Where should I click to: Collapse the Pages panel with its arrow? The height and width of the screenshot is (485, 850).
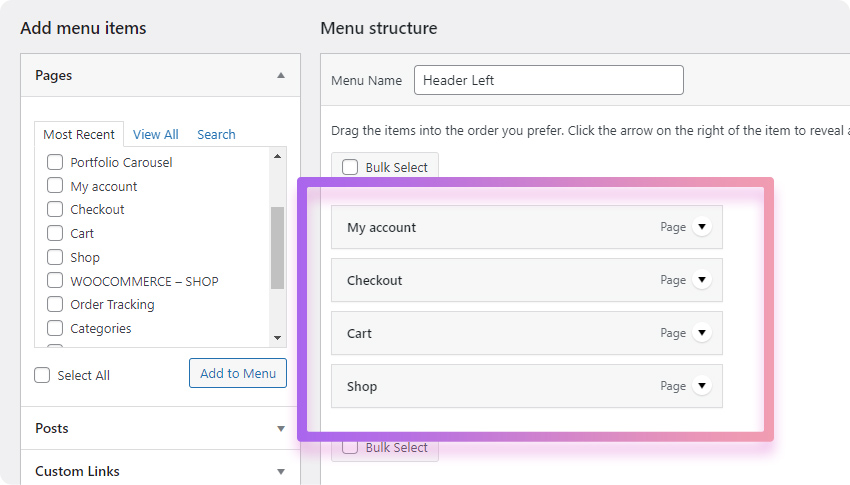tap(281, 75)
